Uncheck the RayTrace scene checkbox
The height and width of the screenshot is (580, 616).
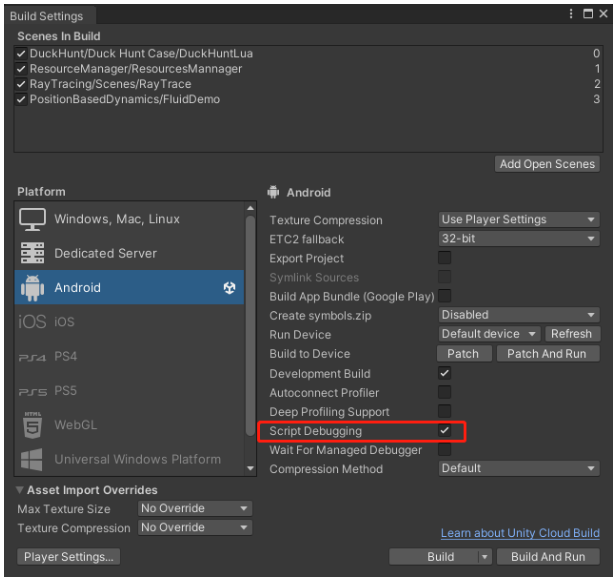click(21, 84)
